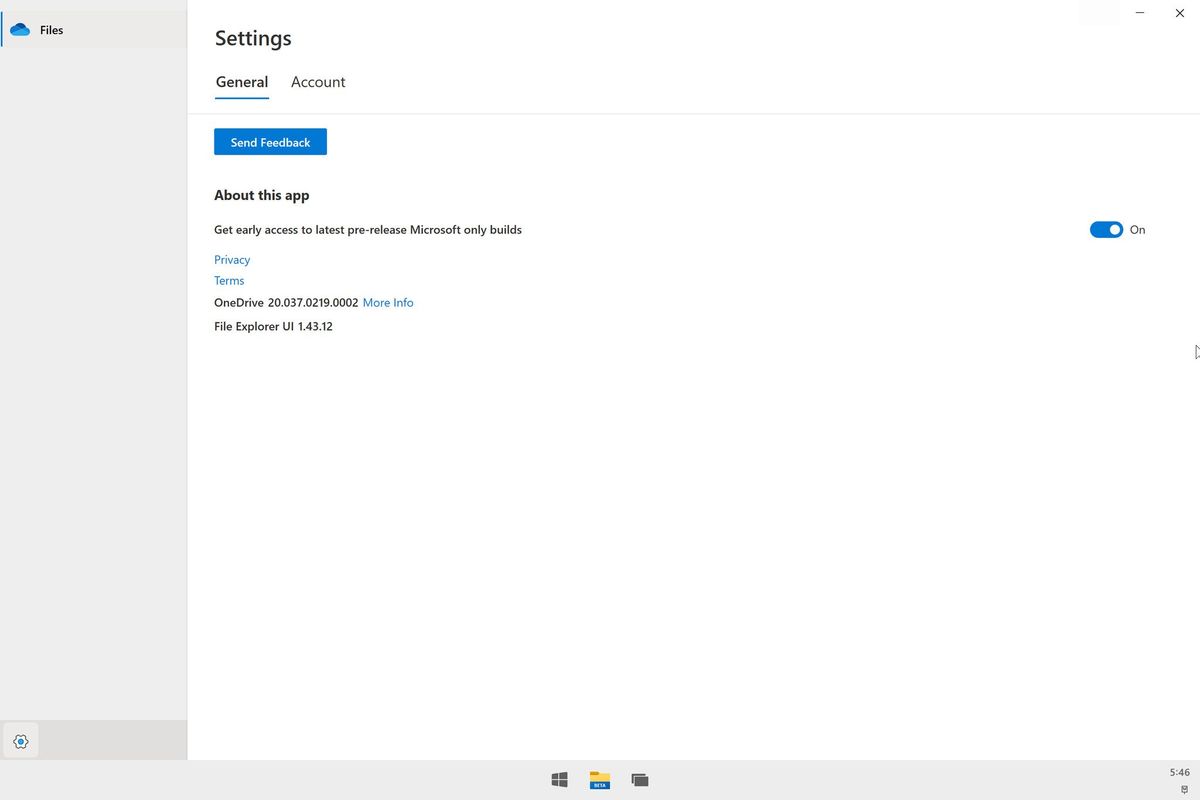Open Task View from the taskbar

pyautogui.click(x=639, y=779)
